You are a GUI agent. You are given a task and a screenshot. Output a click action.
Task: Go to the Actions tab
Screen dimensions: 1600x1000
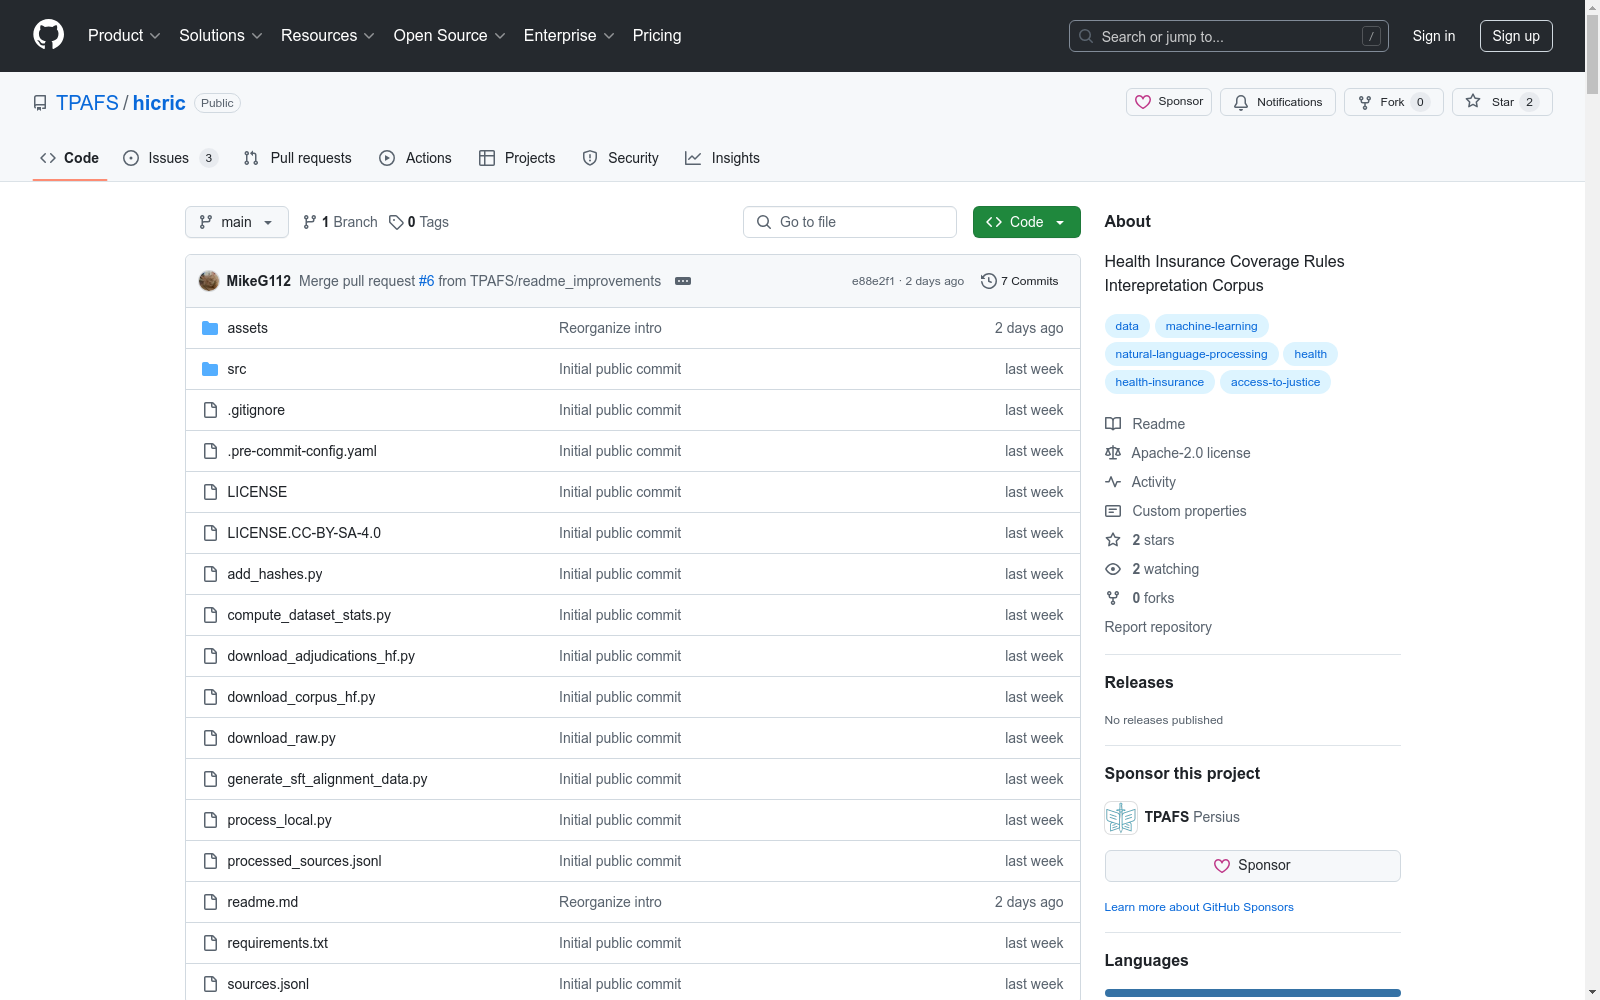point(416,158)
